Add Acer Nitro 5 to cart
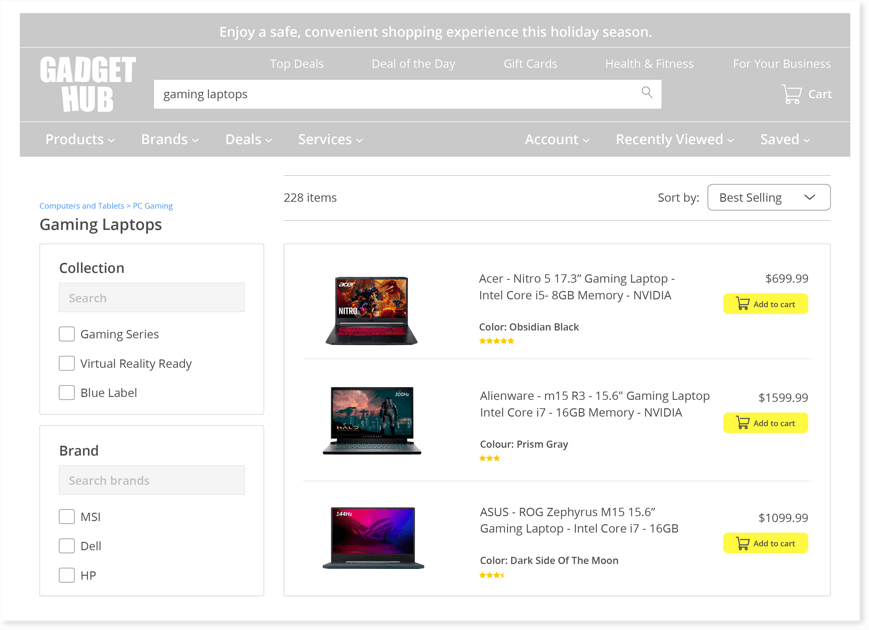 tap(765, 304)
